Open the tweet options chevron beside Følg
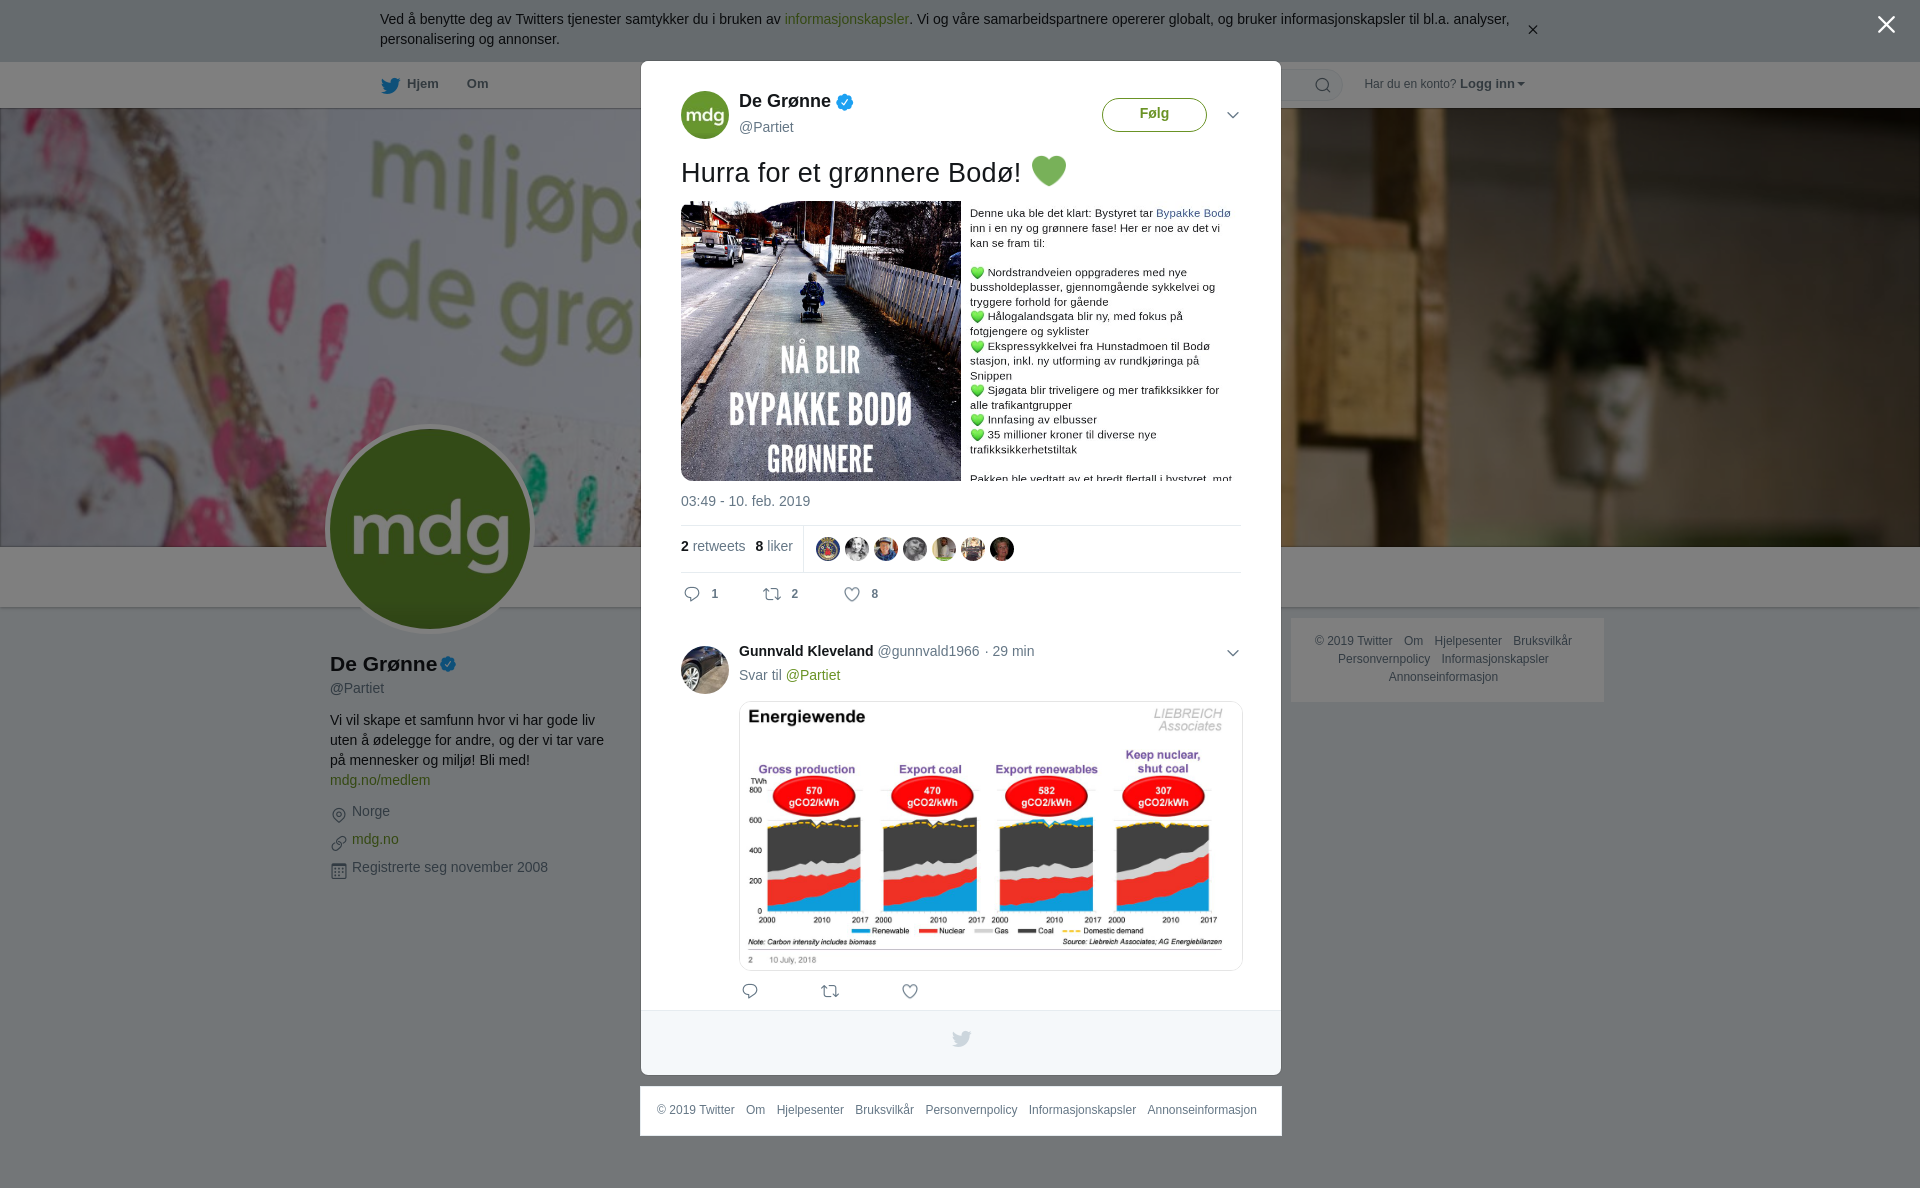Viewport: 1920px width, 1188px height. (1233, 115)
